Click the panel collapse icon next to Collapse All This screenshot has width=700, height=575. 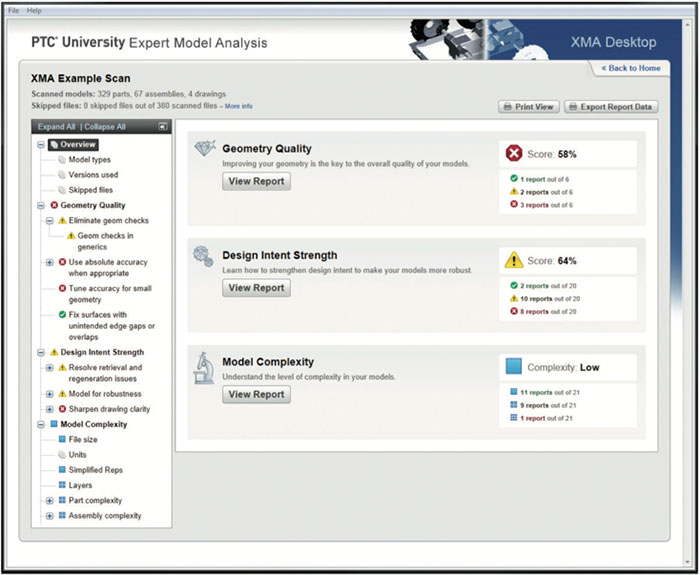tap(163, 127)
